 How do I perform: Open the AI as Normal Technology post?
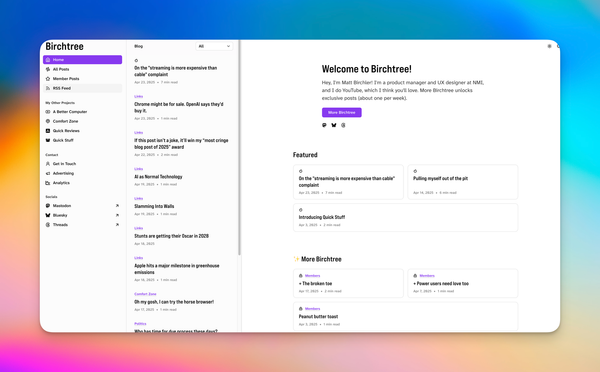point(158,177)
